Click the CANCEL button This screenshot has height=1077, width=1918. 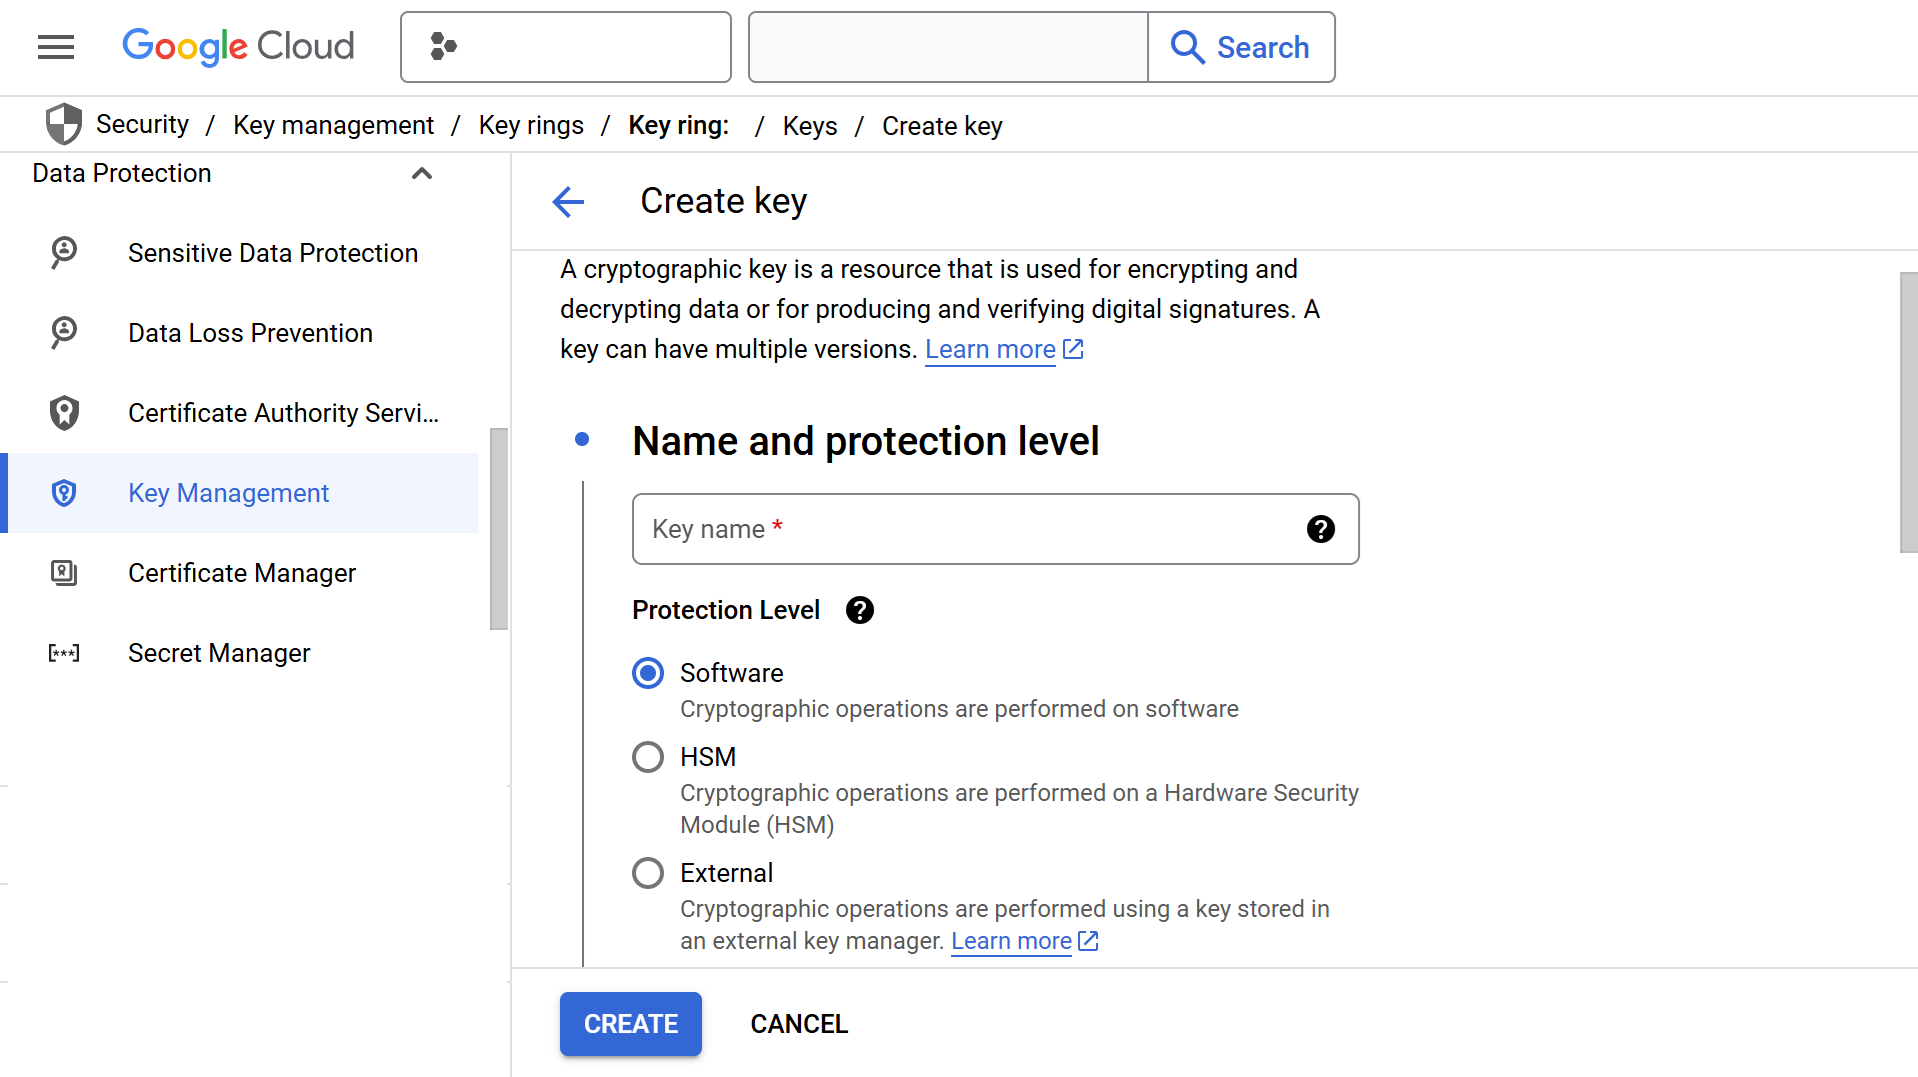tap(799, 1024)
